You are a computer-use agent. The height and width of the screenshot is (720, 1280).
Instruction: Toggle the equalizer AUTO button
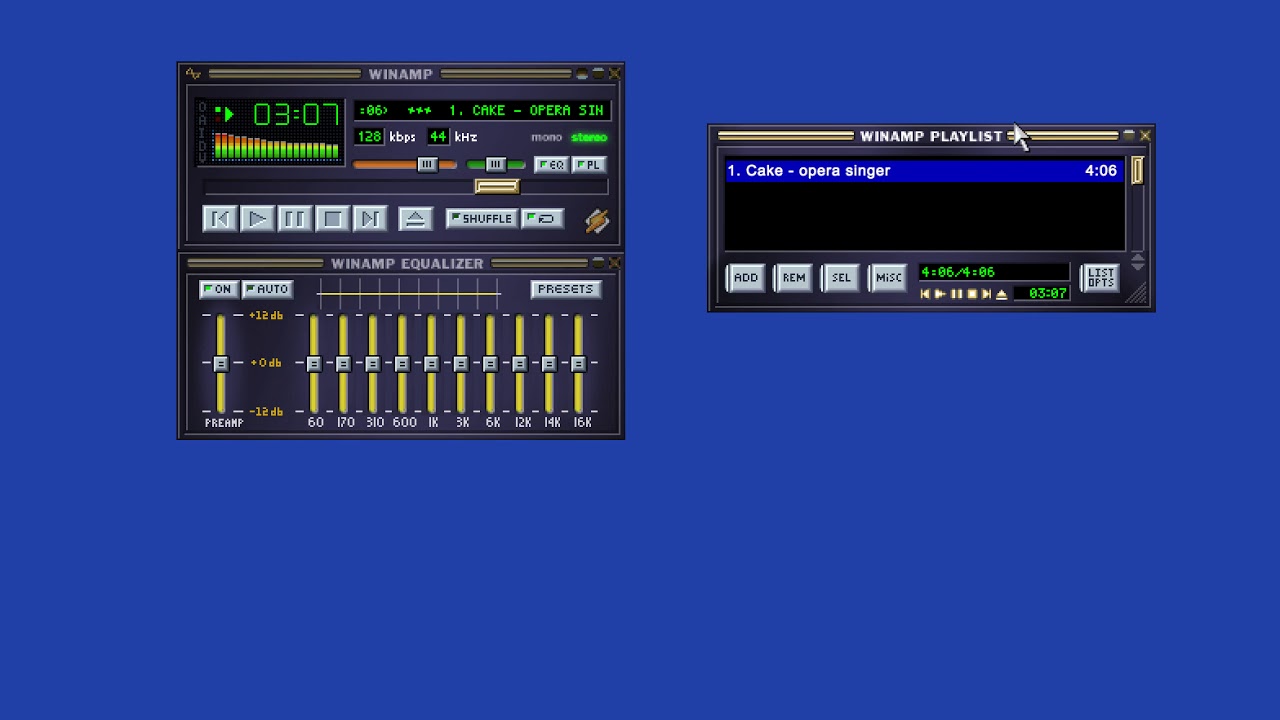click(267, 289)
